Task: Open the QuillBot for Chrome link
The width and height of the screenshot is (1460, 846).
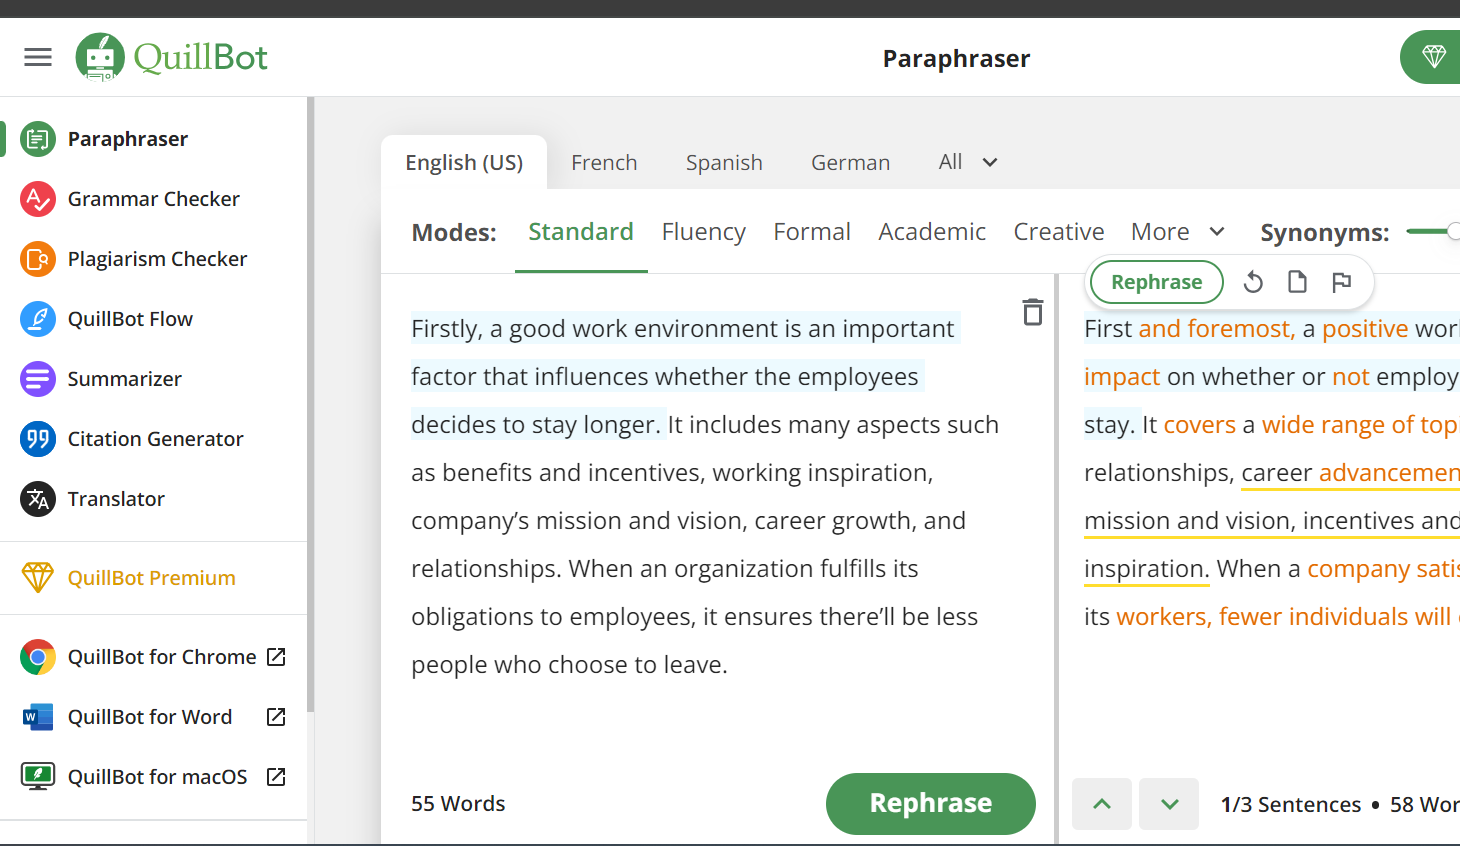Action: [x=162, y=657]
